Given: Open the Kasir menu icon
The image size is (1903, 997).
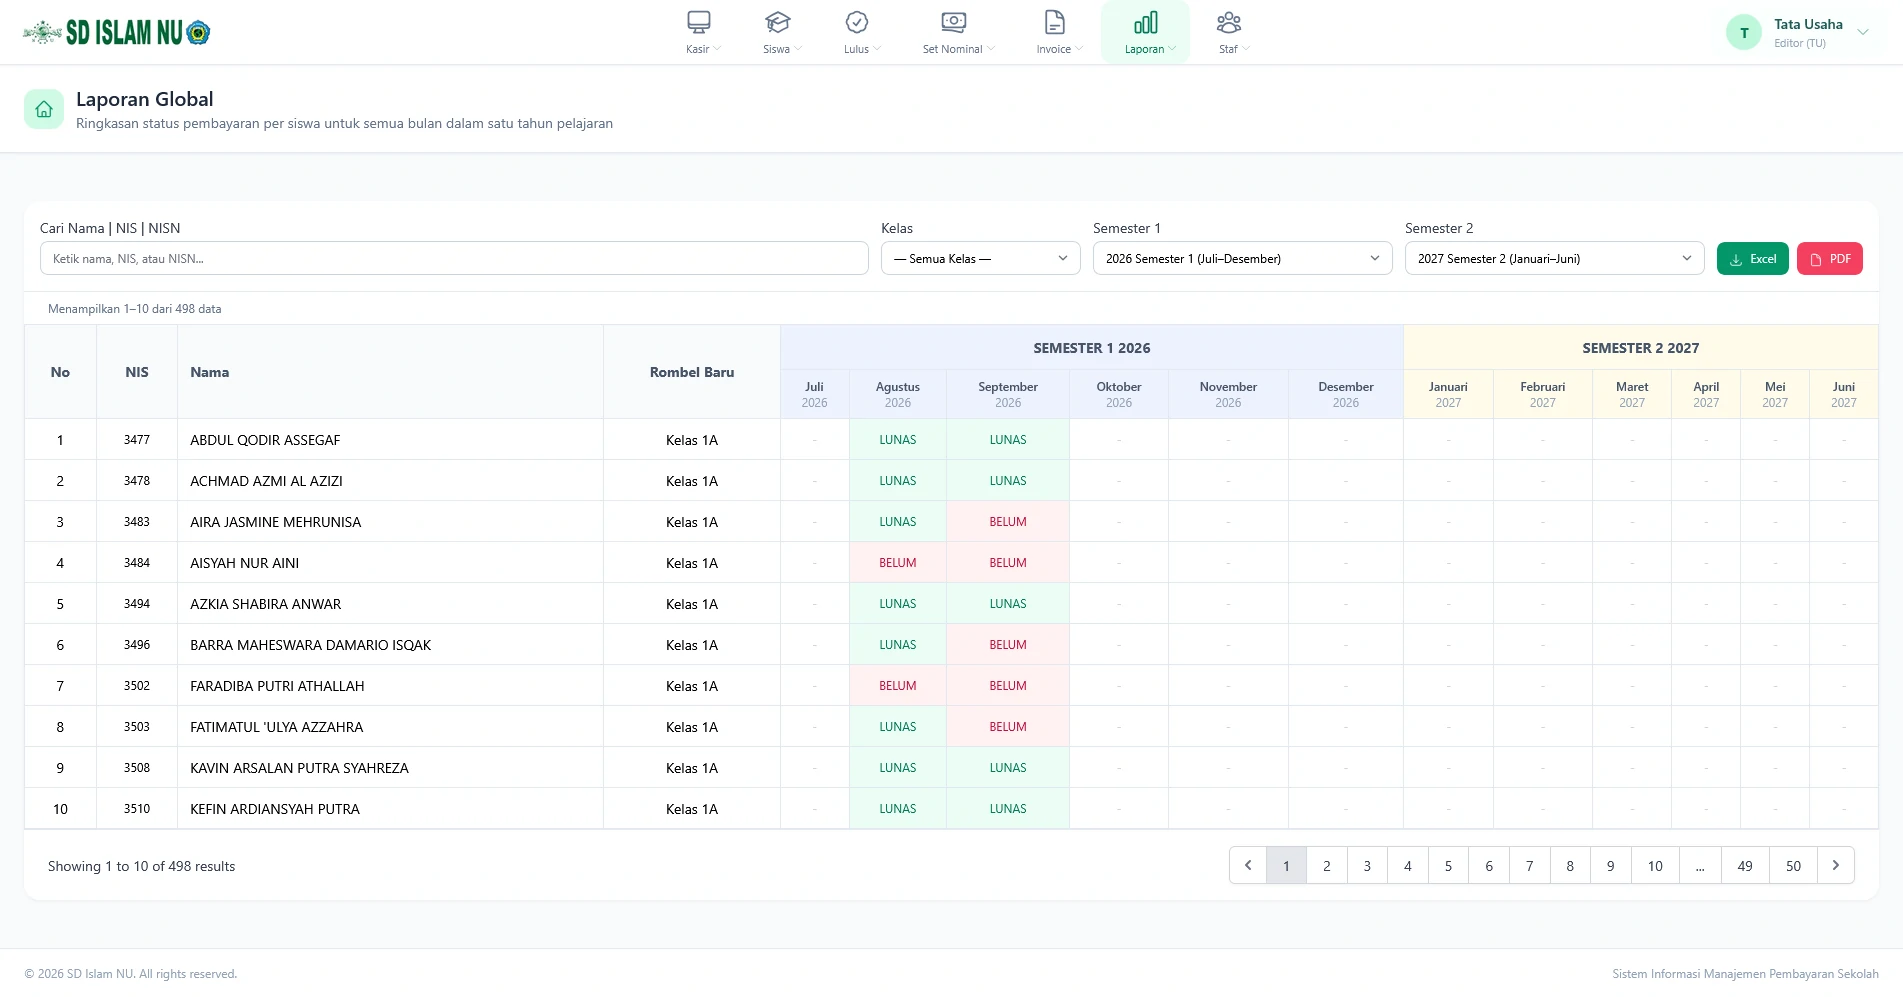Looking at the screenshot, I should click(699, 23).
